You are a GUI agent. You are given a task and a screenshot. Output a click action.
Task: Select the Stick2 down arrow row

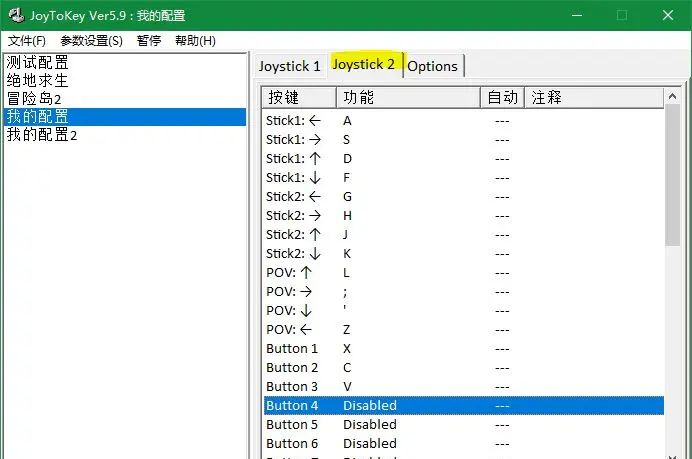464,253
